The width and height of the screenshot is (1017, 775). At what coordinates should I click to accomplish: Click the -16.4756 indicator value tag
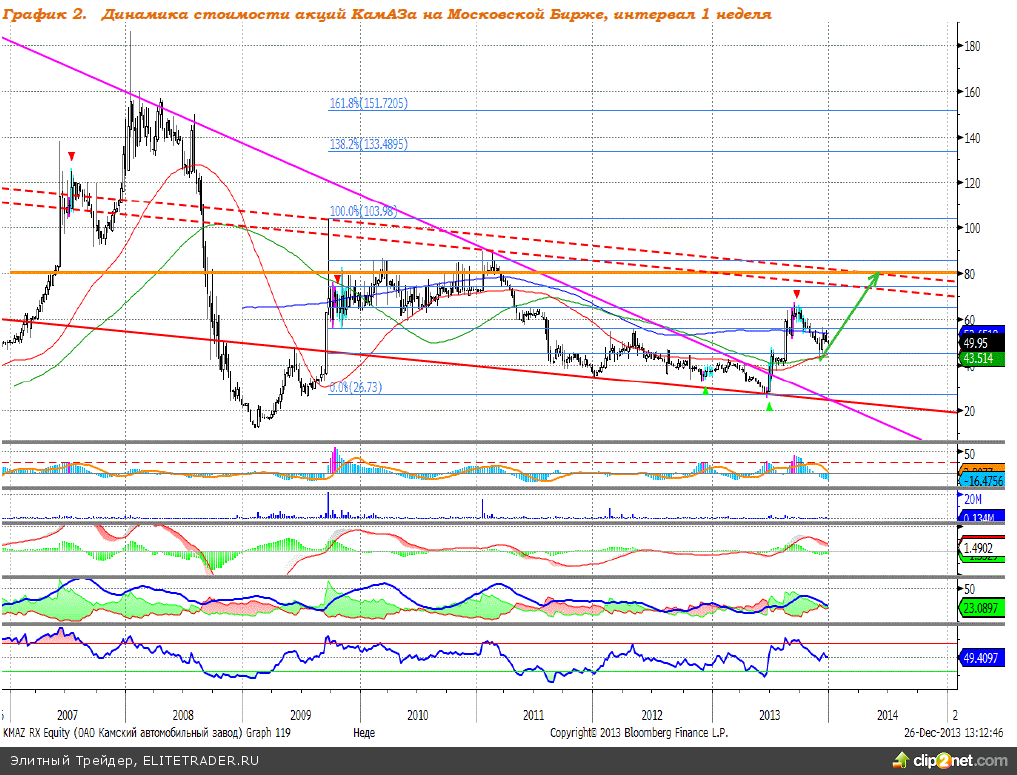pyautogui.click(x=986, y=481)
